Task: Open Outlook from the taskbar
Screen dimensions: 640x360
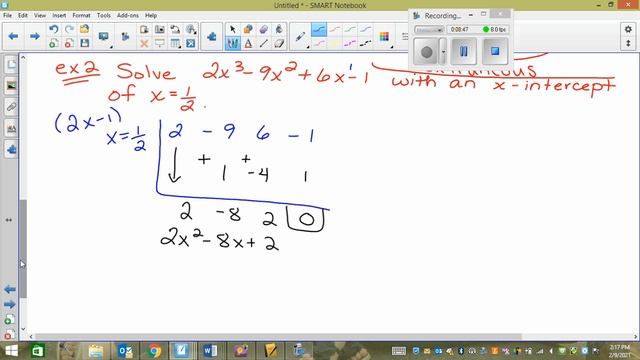Action: pyautogui.click(x=125, y=351)
